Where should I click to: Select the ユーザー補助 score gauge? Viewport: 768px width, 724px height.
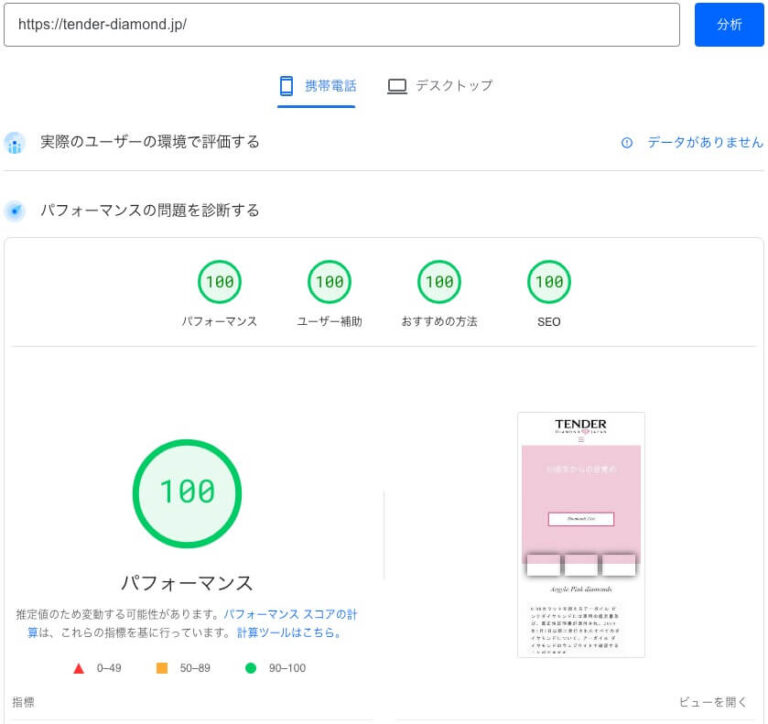coord(329,282)
